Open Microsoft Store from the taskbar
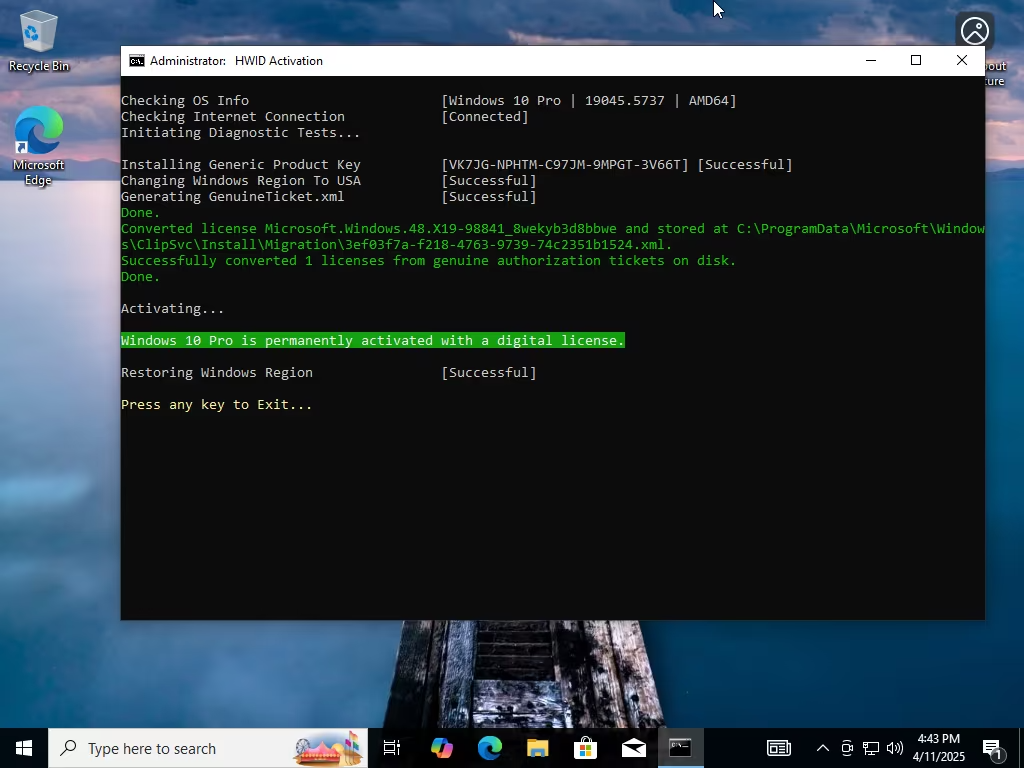1024x768 pixels. pyautogui.click(x=585, y=748)
